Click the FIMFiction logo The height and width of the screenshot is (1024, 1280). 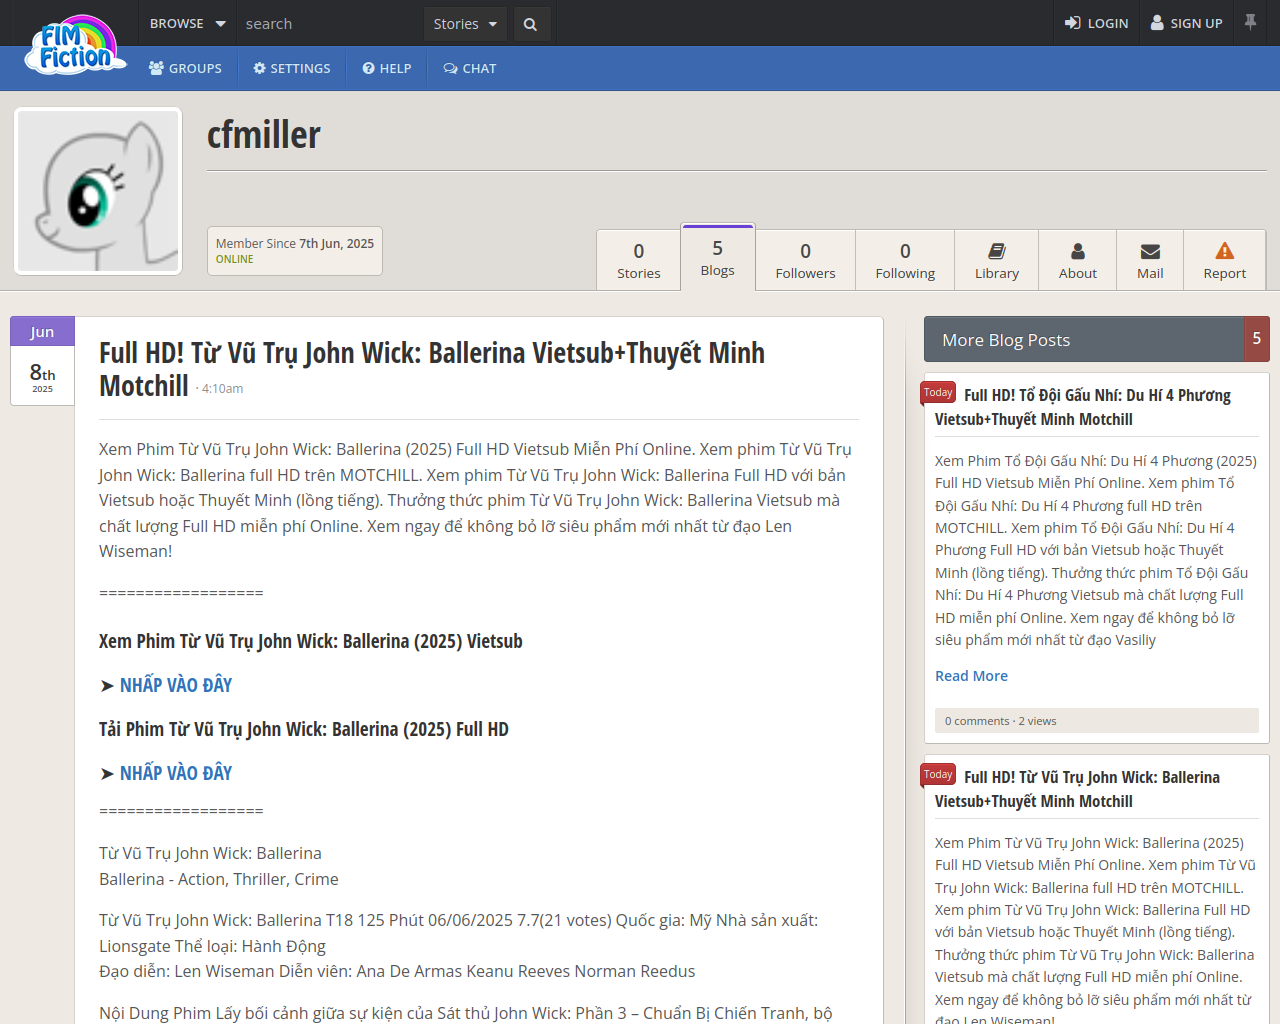tap(76, 46)
